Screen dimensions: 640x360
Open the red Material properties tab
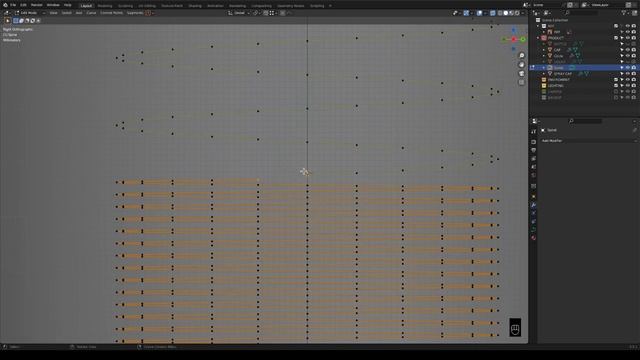pyautogui.click(x=533, y=238)
